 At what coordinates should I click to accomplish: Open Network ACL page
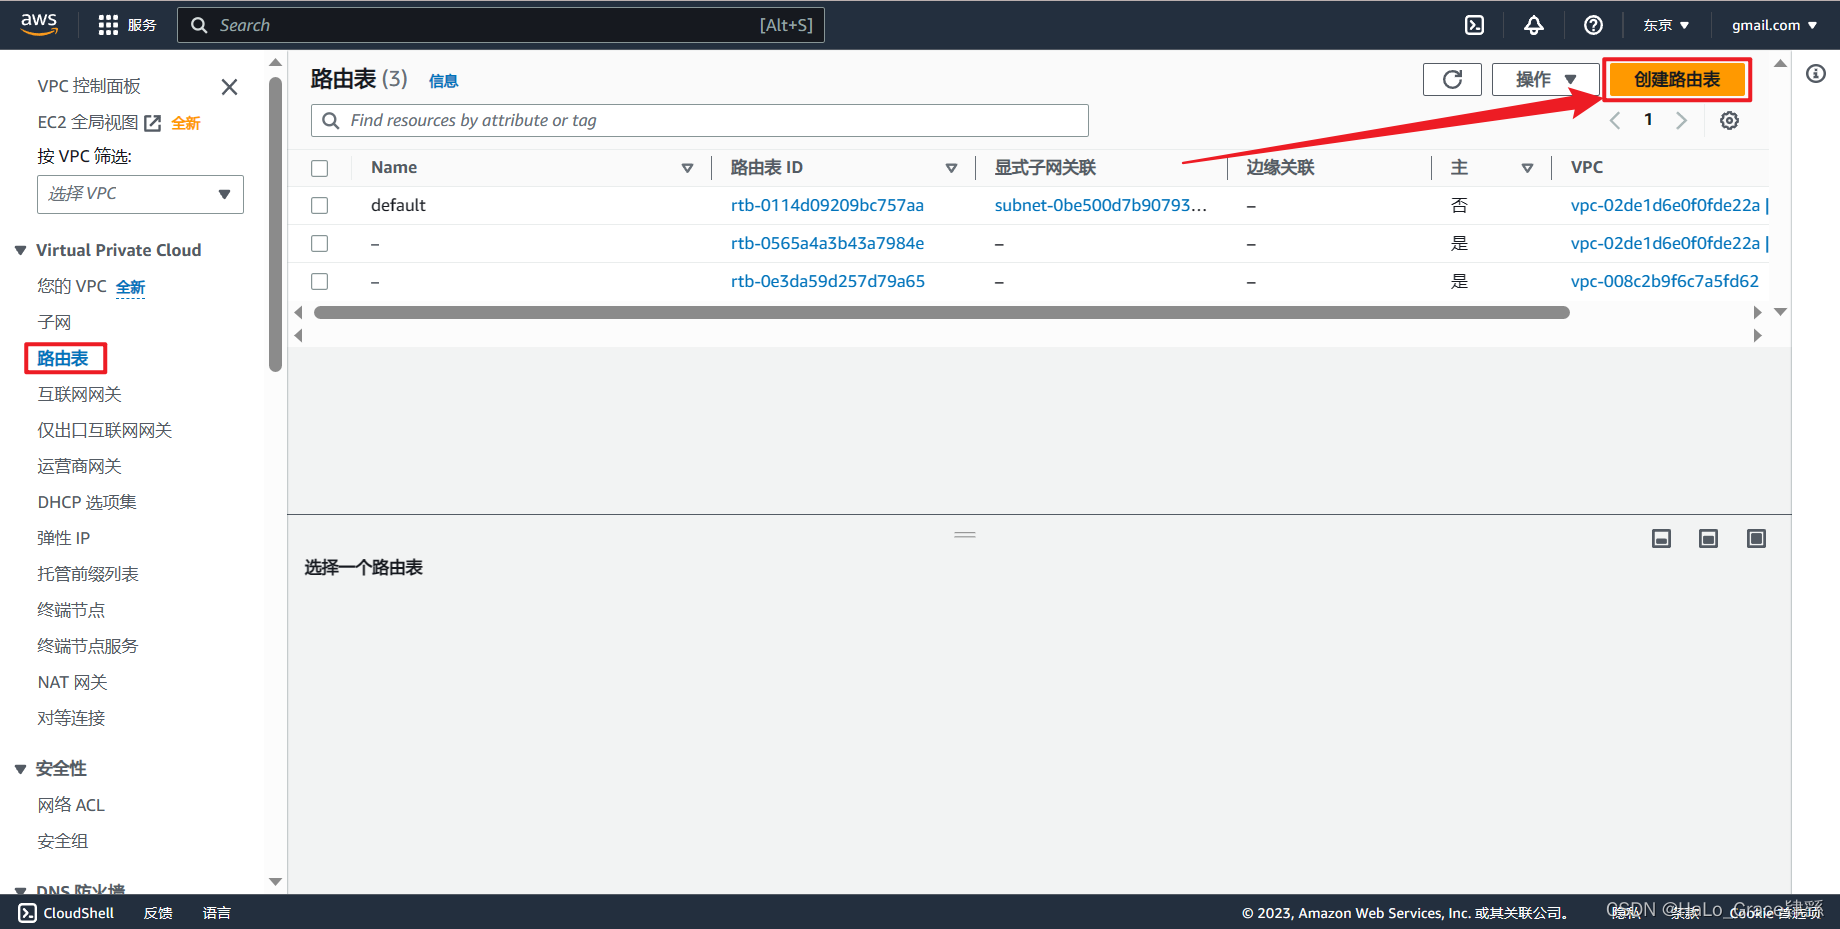tap(71, 805)
